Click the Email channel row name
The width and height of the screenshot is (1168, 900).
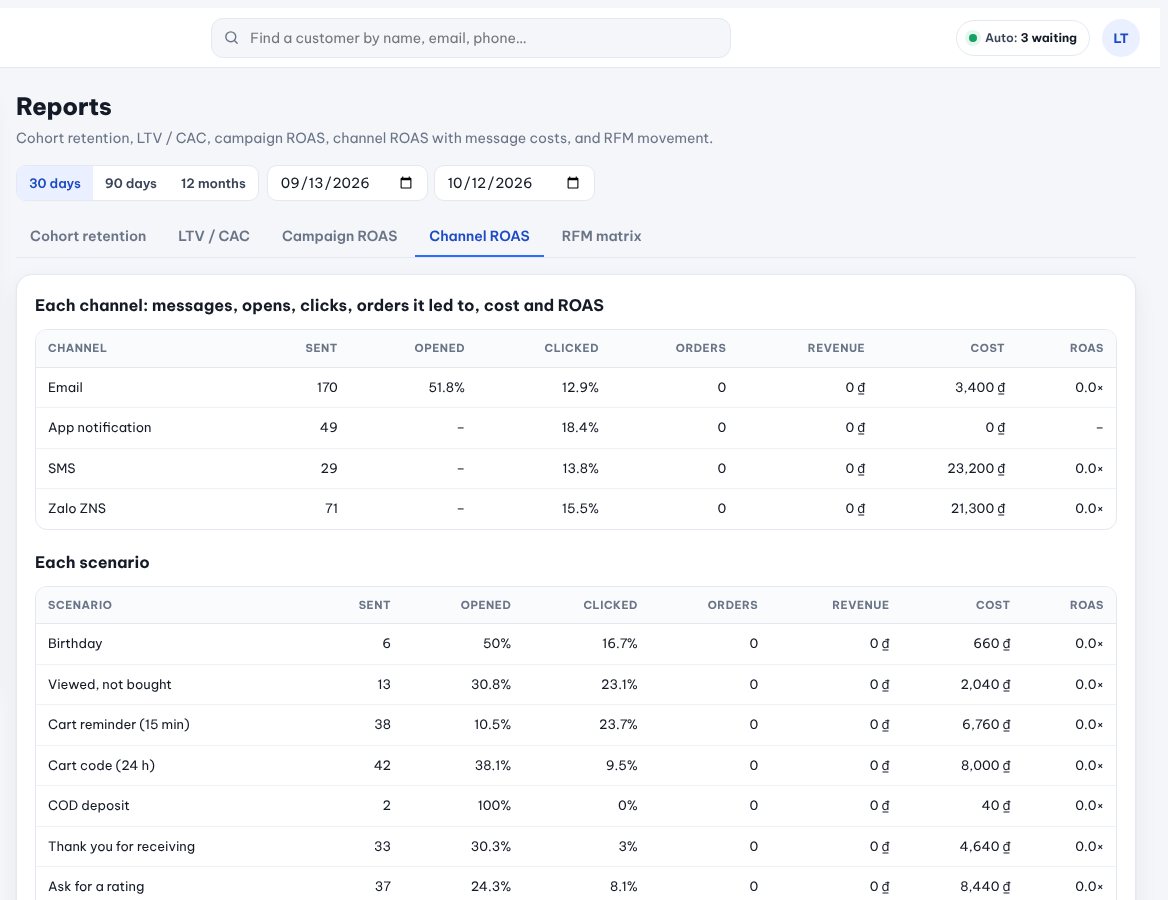click(66, 387)
